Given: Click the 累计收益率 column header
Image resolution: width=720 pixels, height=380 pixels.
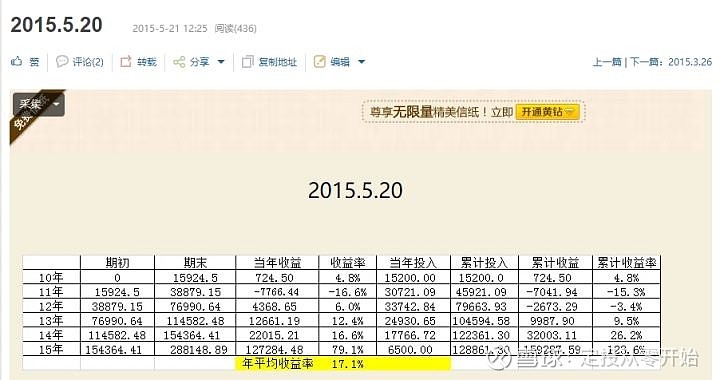Looking at the screenshot, I should point(626,263).
